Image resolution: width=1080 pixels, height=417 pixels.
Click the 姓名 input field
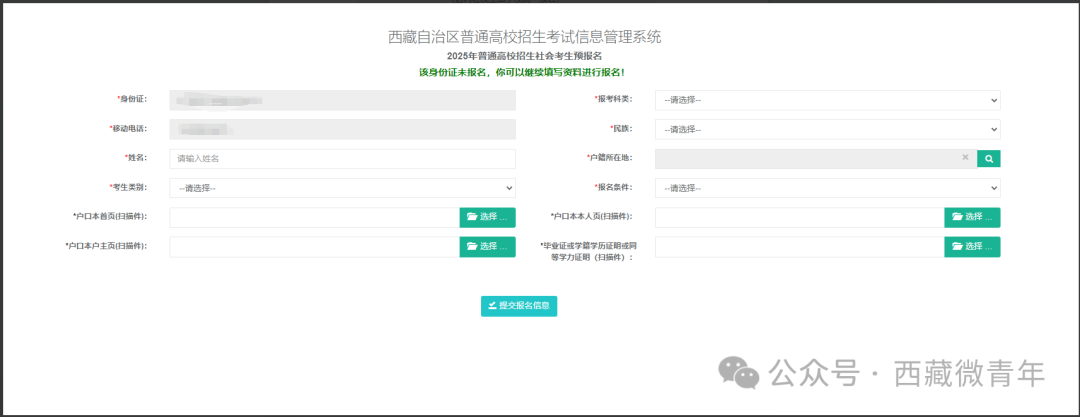[x=342, y=159]
